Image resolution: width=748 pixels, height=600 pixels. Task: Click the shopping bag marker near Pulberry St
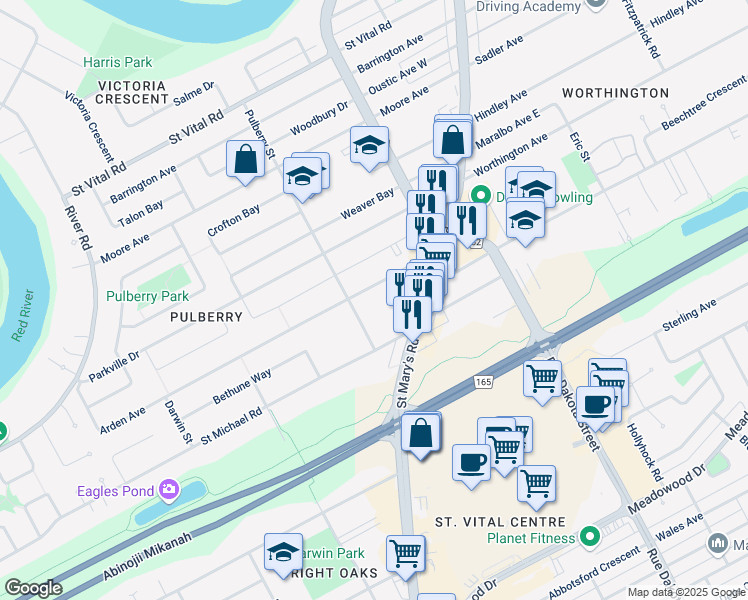(245, 160)
